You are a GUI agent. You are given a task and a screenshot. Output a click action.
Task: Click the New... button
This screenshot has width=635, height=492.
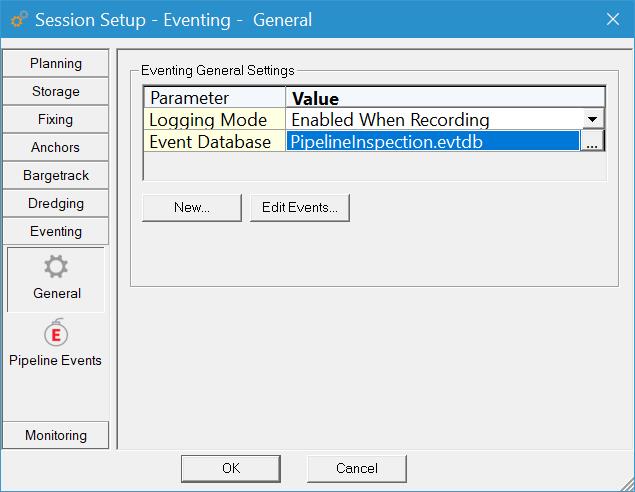pos(192,208)
